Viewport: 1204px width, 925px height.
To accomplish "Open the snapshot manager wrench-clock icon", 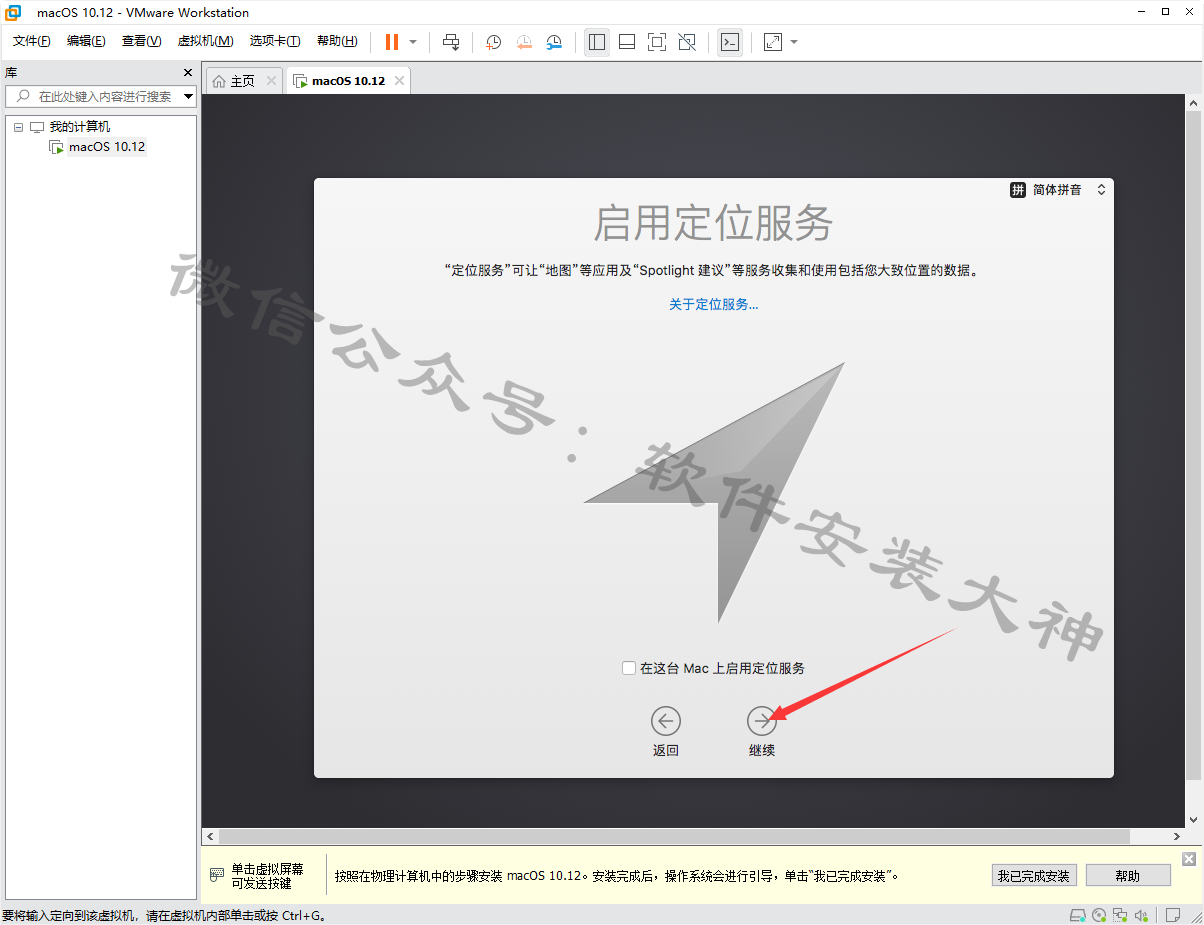I will pos(554,42).
